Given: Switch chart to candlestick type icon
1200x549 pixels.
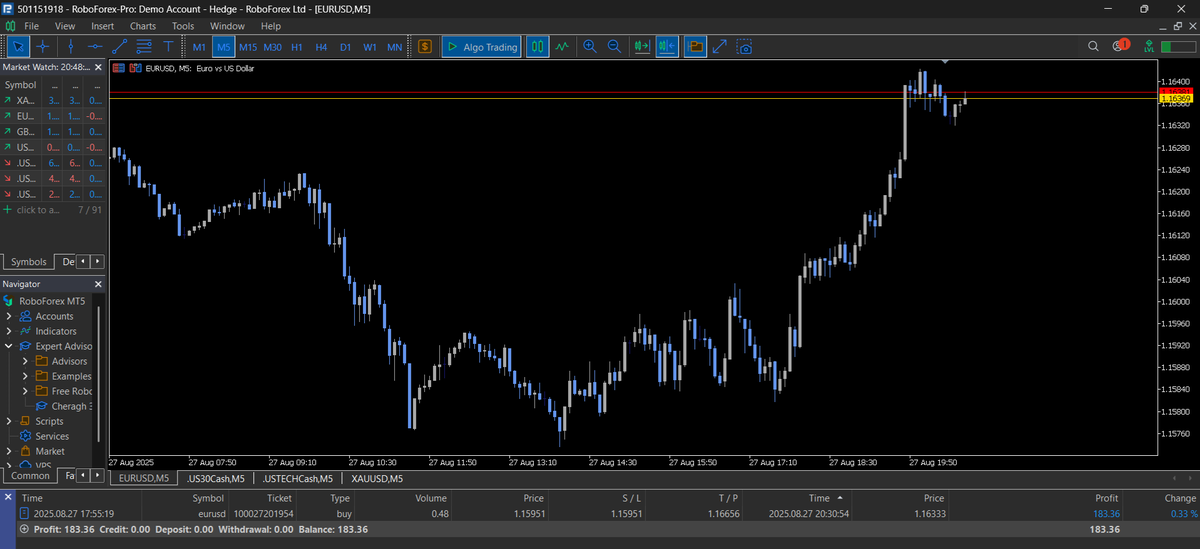Looking at the screenshot, I should [538, 46].
